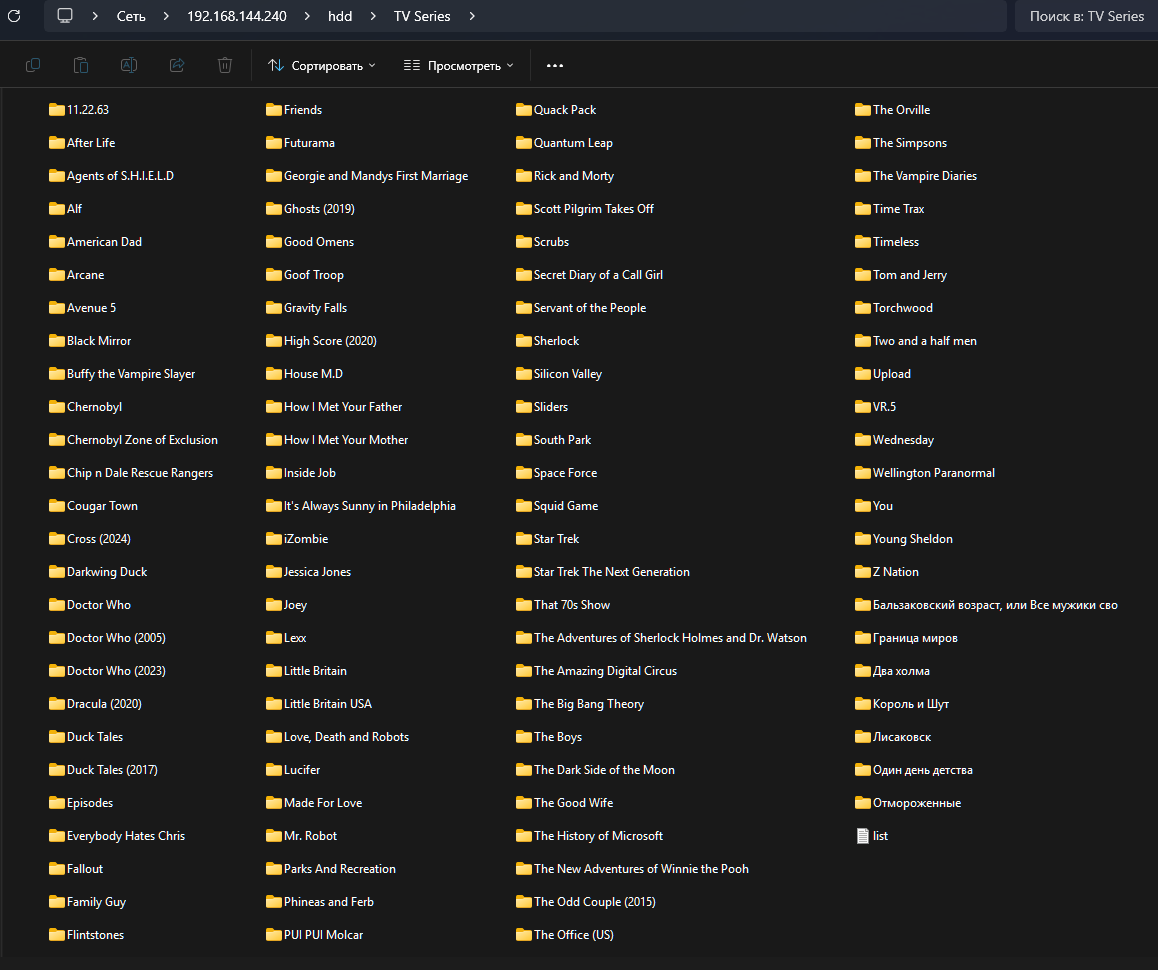Image resolution: width=1158 pixels, height=970 pixels.
Task: Click hdd in the address path
Action: 340,16
